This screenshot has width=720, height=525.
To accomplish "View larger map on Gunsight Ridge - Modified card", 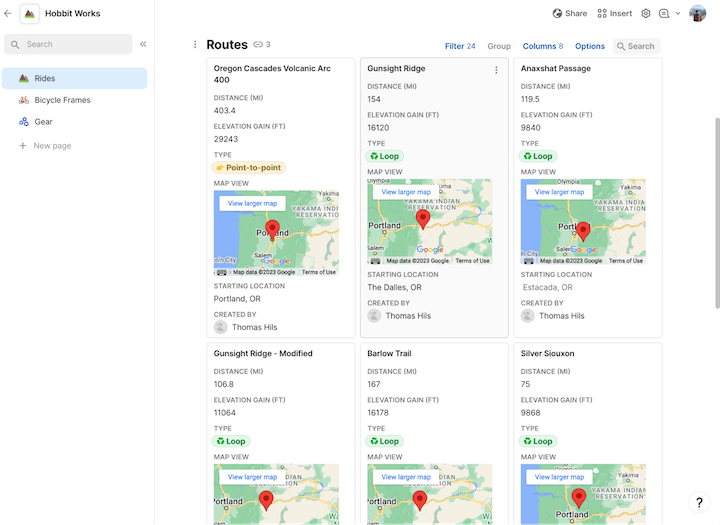I will coord(252,477).
